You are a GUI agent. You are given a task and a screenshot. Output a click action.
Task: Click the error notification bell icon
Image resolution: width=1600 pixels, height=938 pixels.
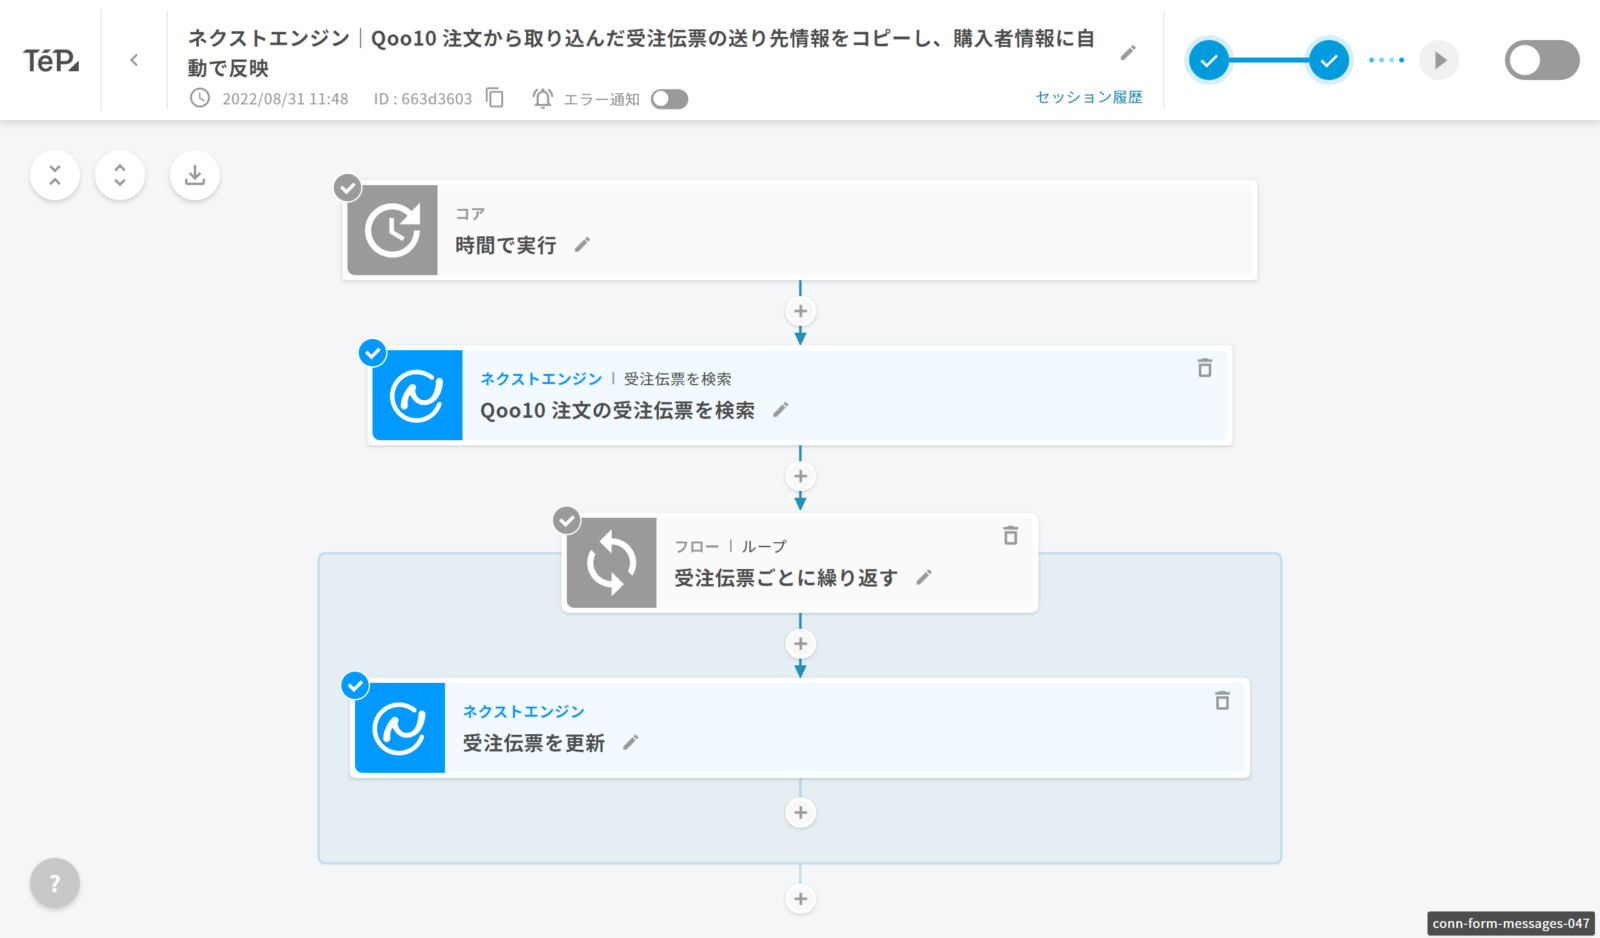(543, 98)
